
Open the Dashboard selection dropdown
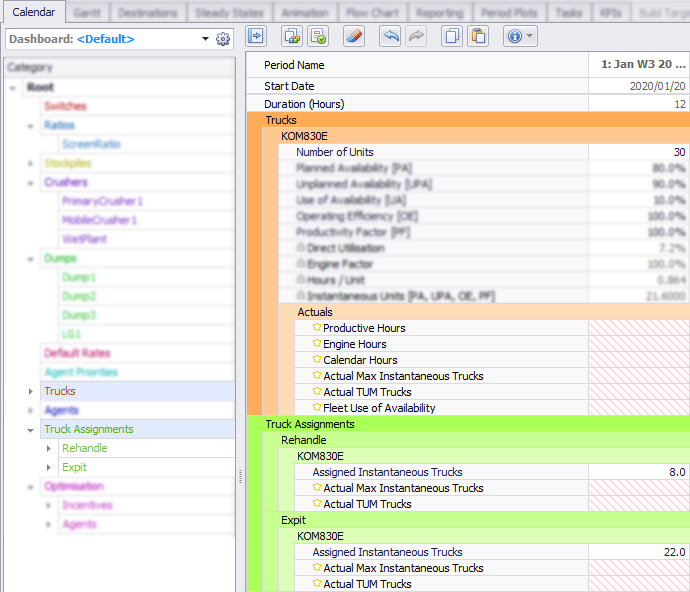pos(205,39)
